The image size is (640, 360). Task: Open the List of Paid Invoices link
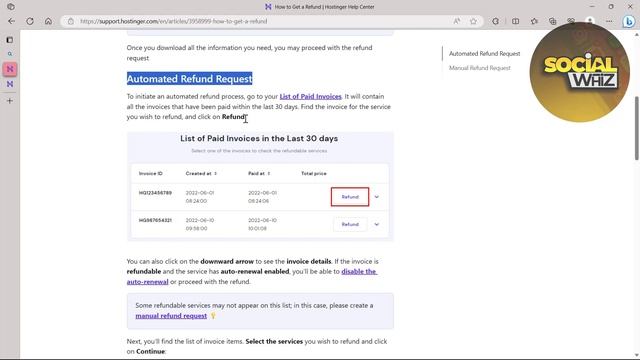(310, 96)
